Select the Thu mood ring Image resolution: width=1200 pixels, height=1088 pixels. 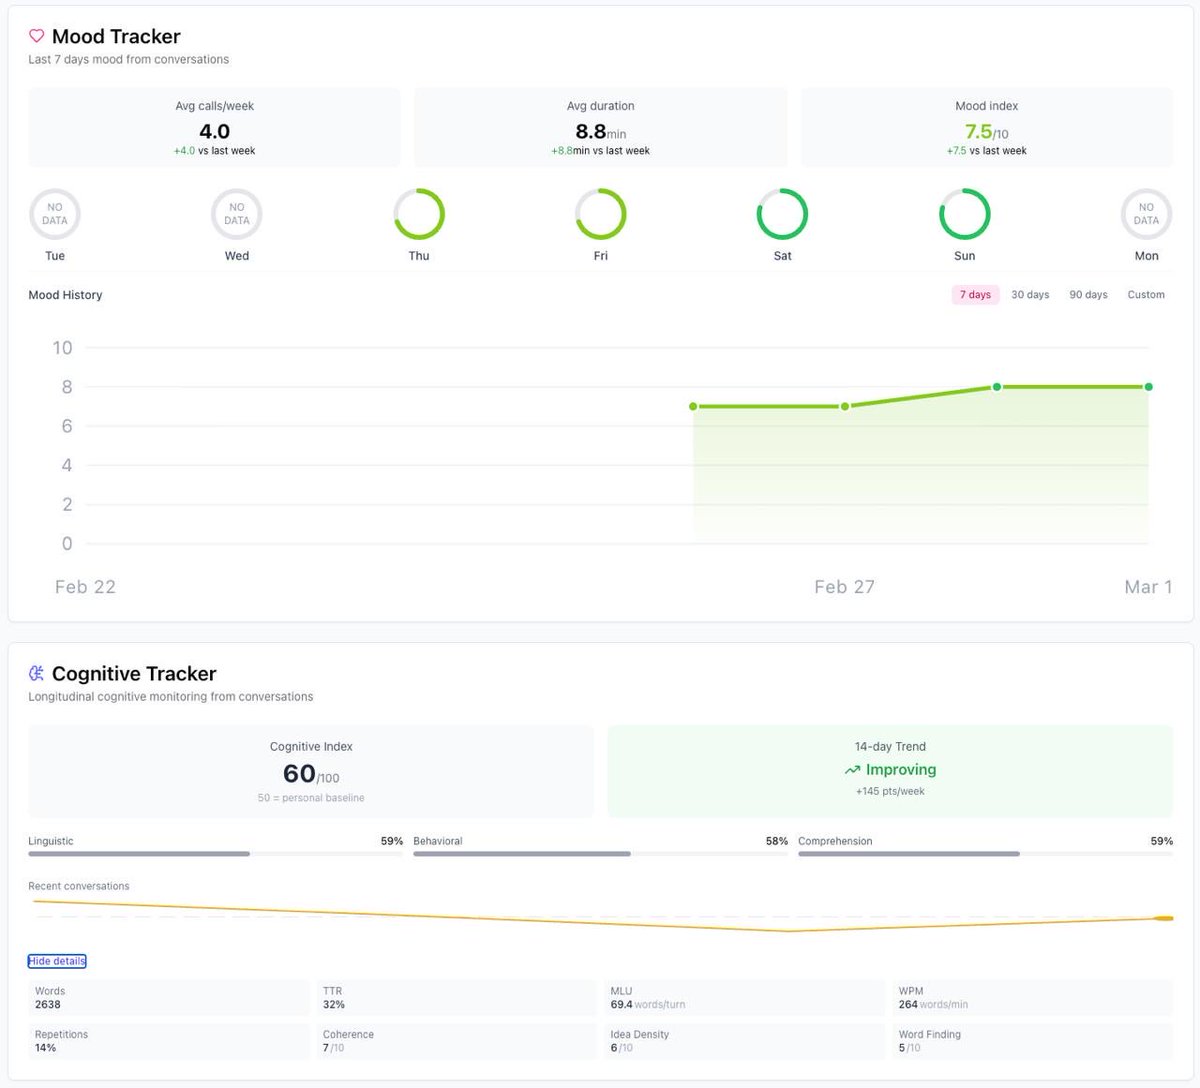tap(419, 214)
